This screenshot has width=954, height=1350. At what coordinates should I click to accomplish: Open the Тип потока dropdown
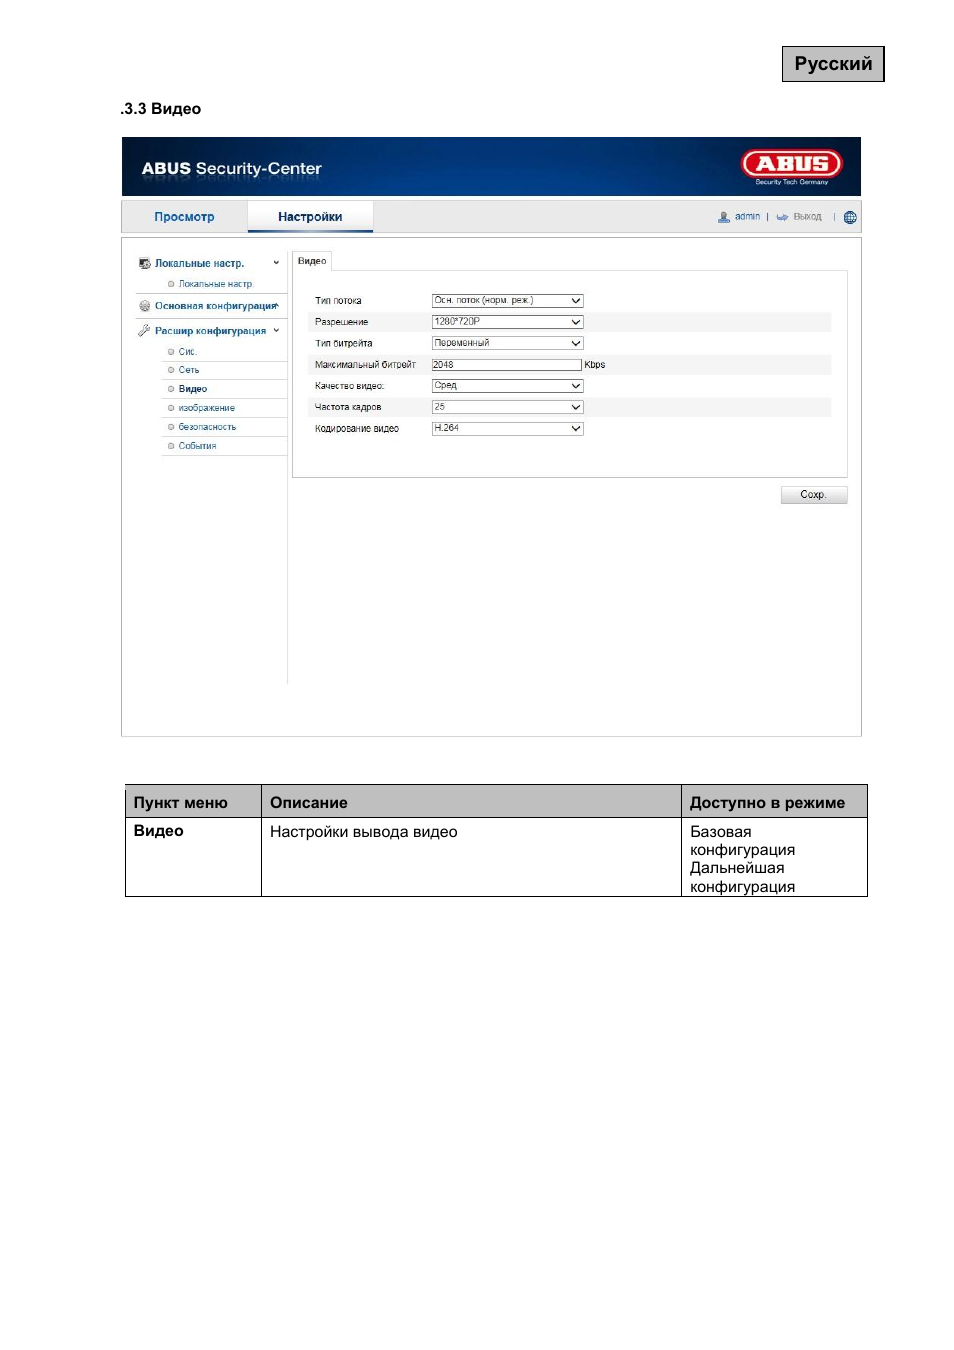[x=507, y=301]
